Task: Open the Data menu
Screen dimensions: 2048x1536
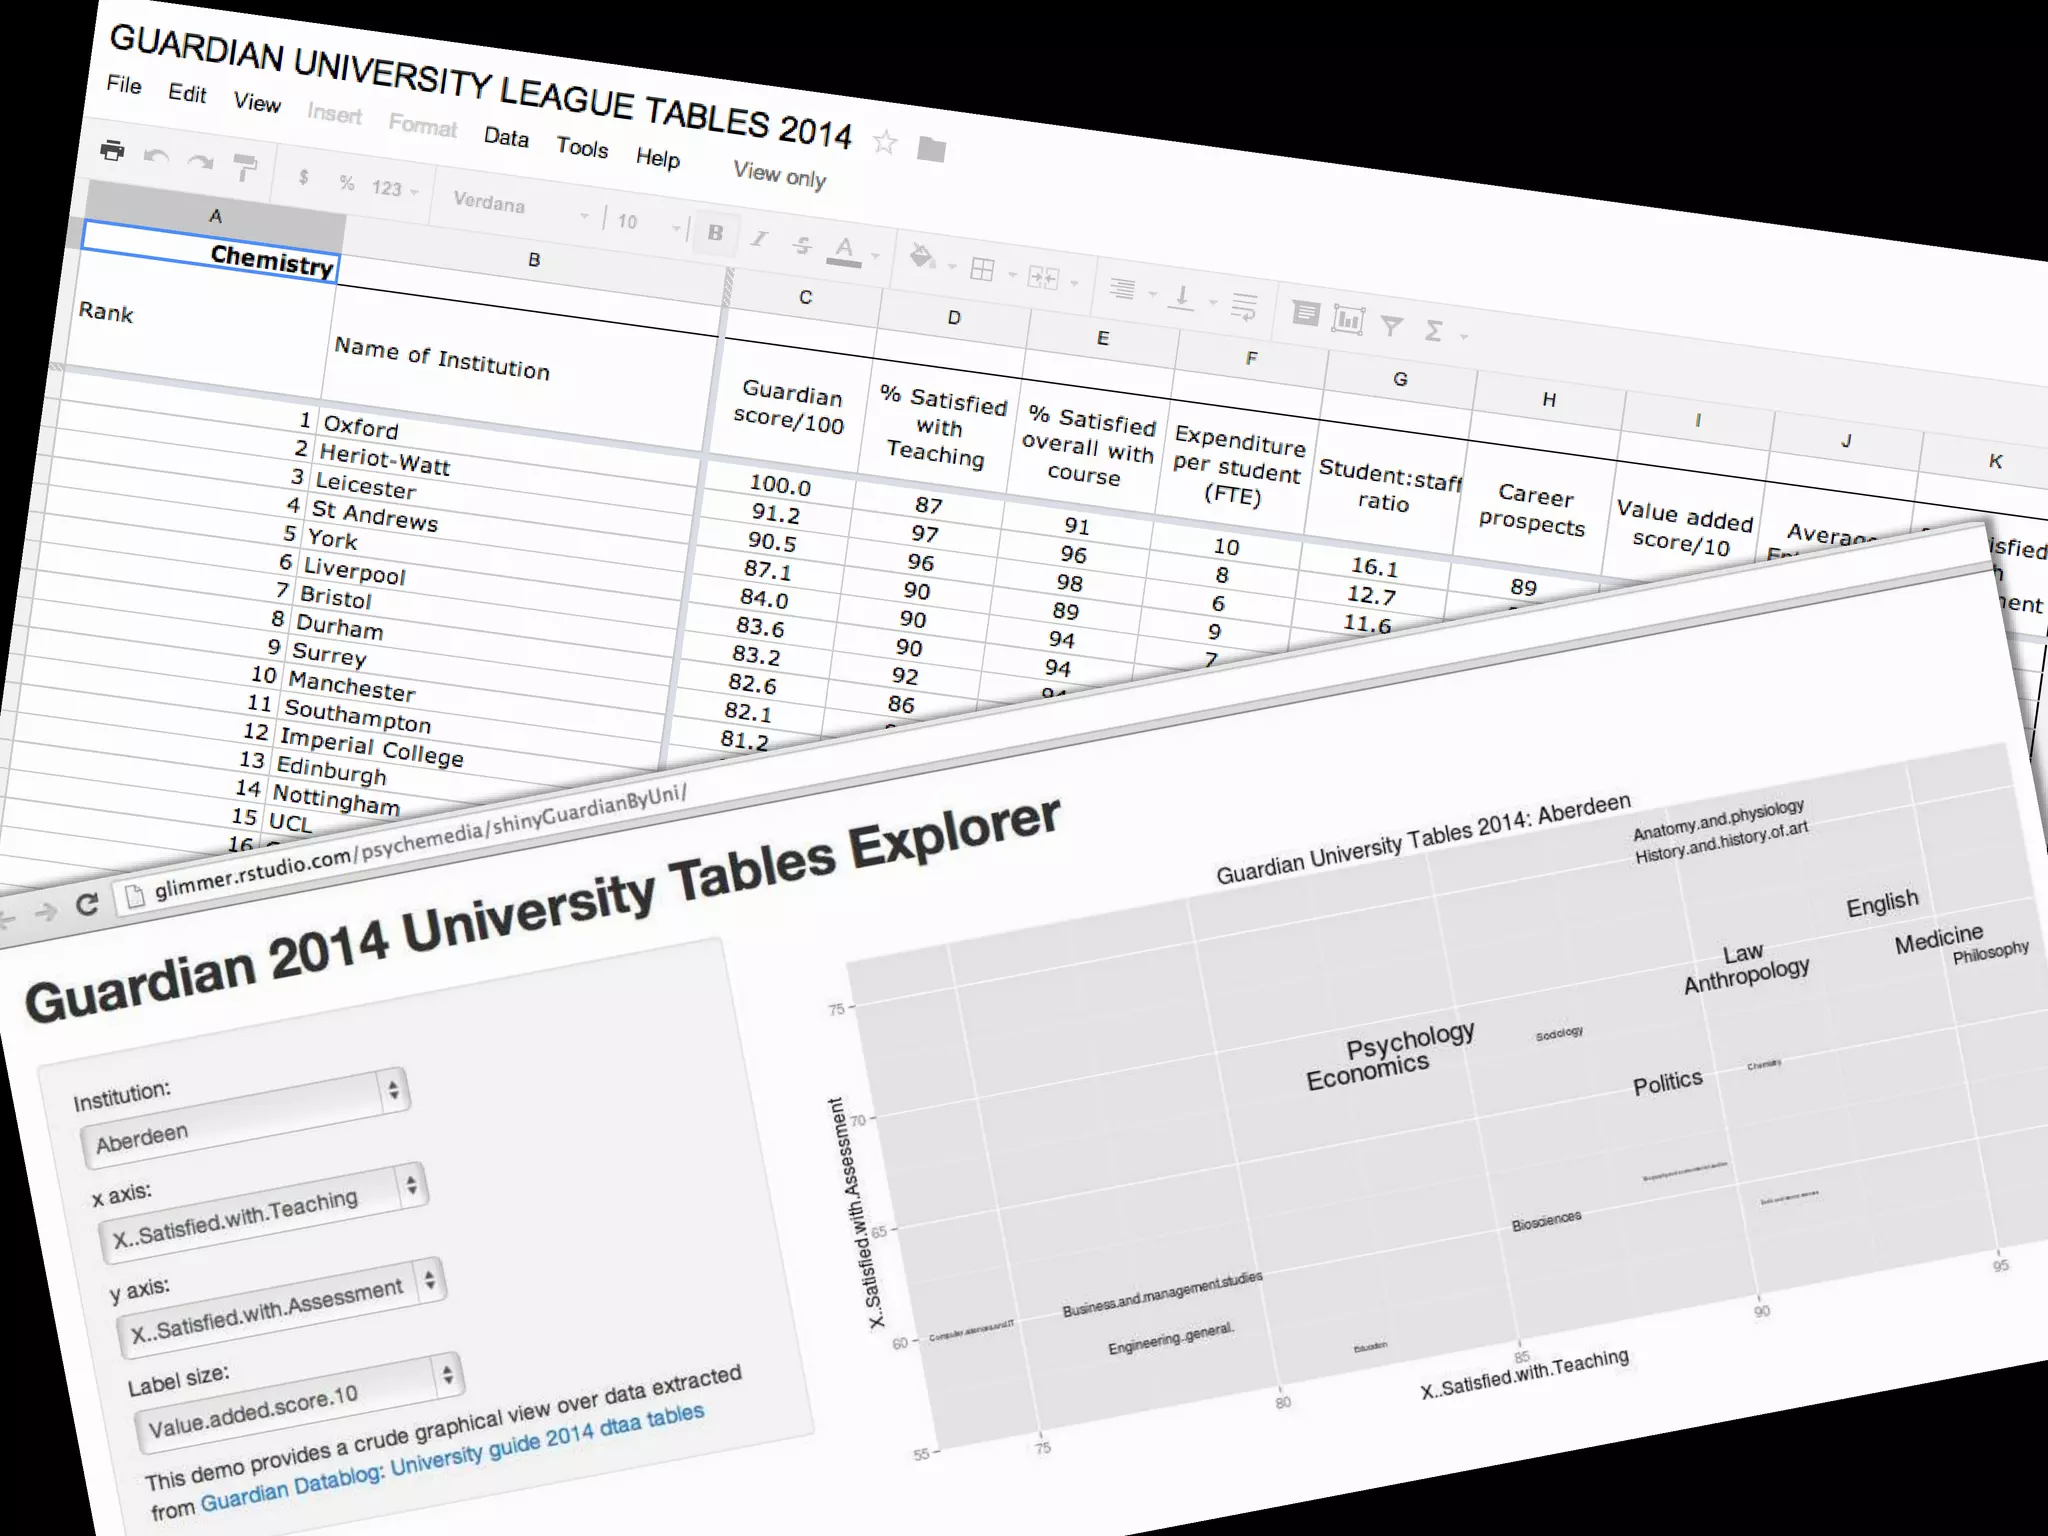Action: [506, 137]
